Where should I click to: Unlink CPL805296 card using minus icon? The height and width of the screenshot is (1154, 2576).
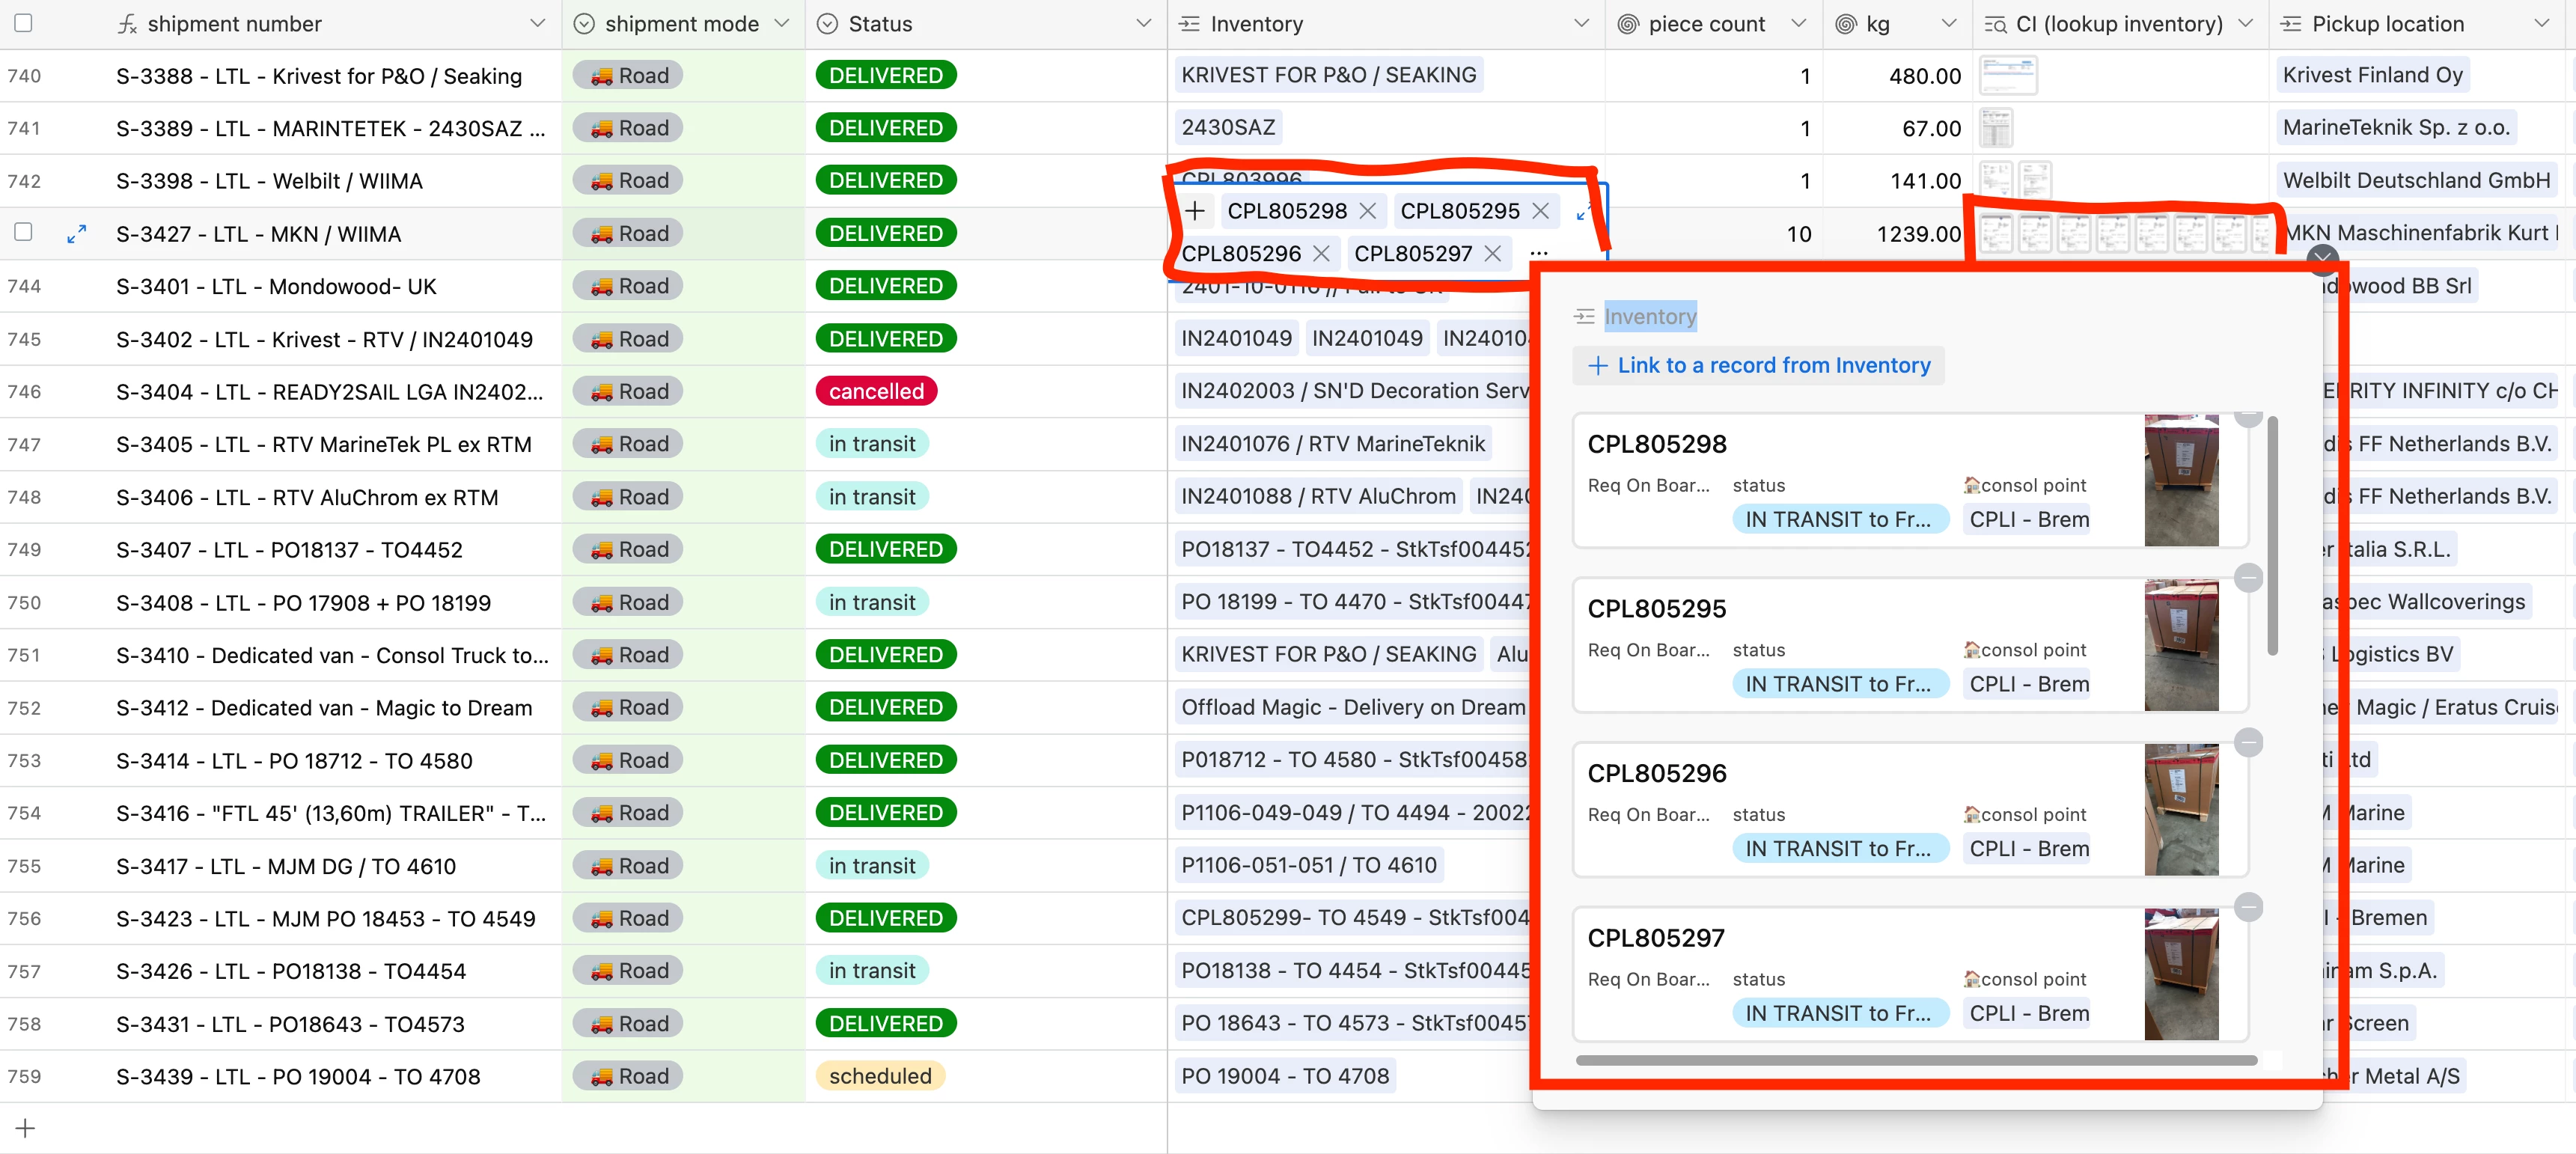[2248, 743]
